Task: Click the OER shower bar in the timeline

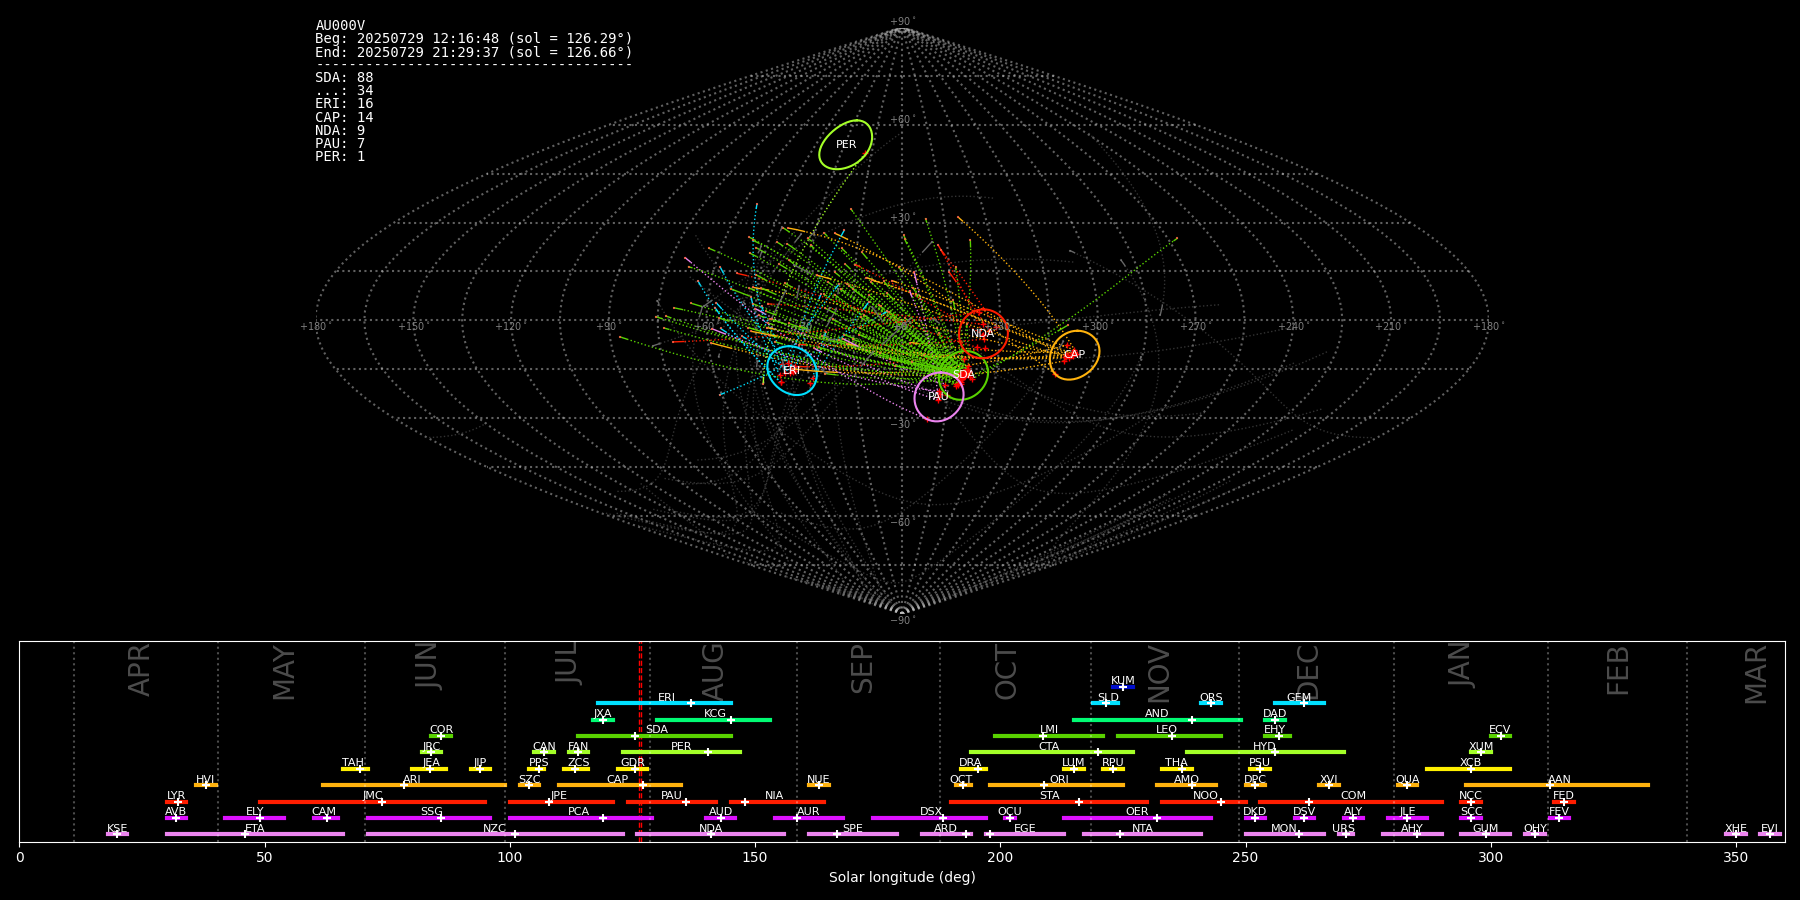Action: point(1137,818)
